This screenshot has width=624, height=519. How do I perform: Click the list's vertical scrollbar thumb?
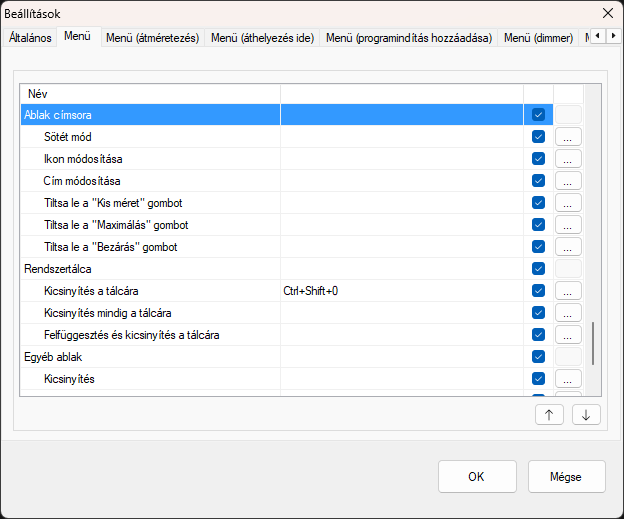pos(593,343)
